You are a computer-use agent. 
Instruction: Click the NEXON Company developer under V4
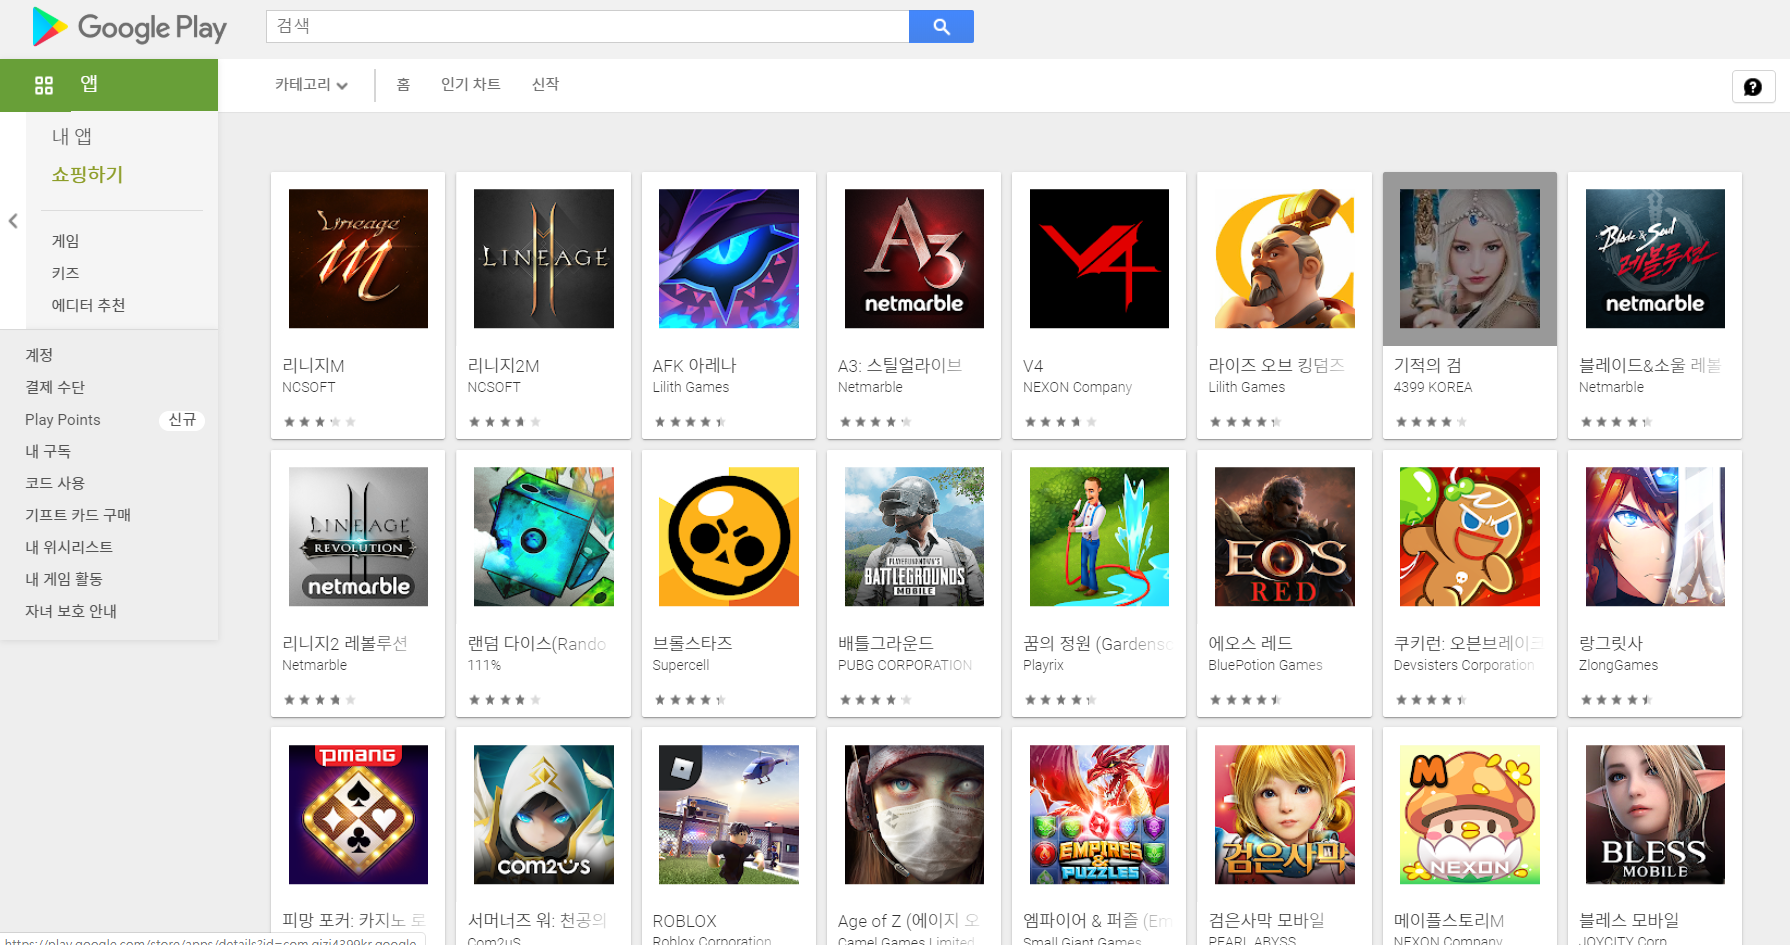click(x=1077, y=387)
